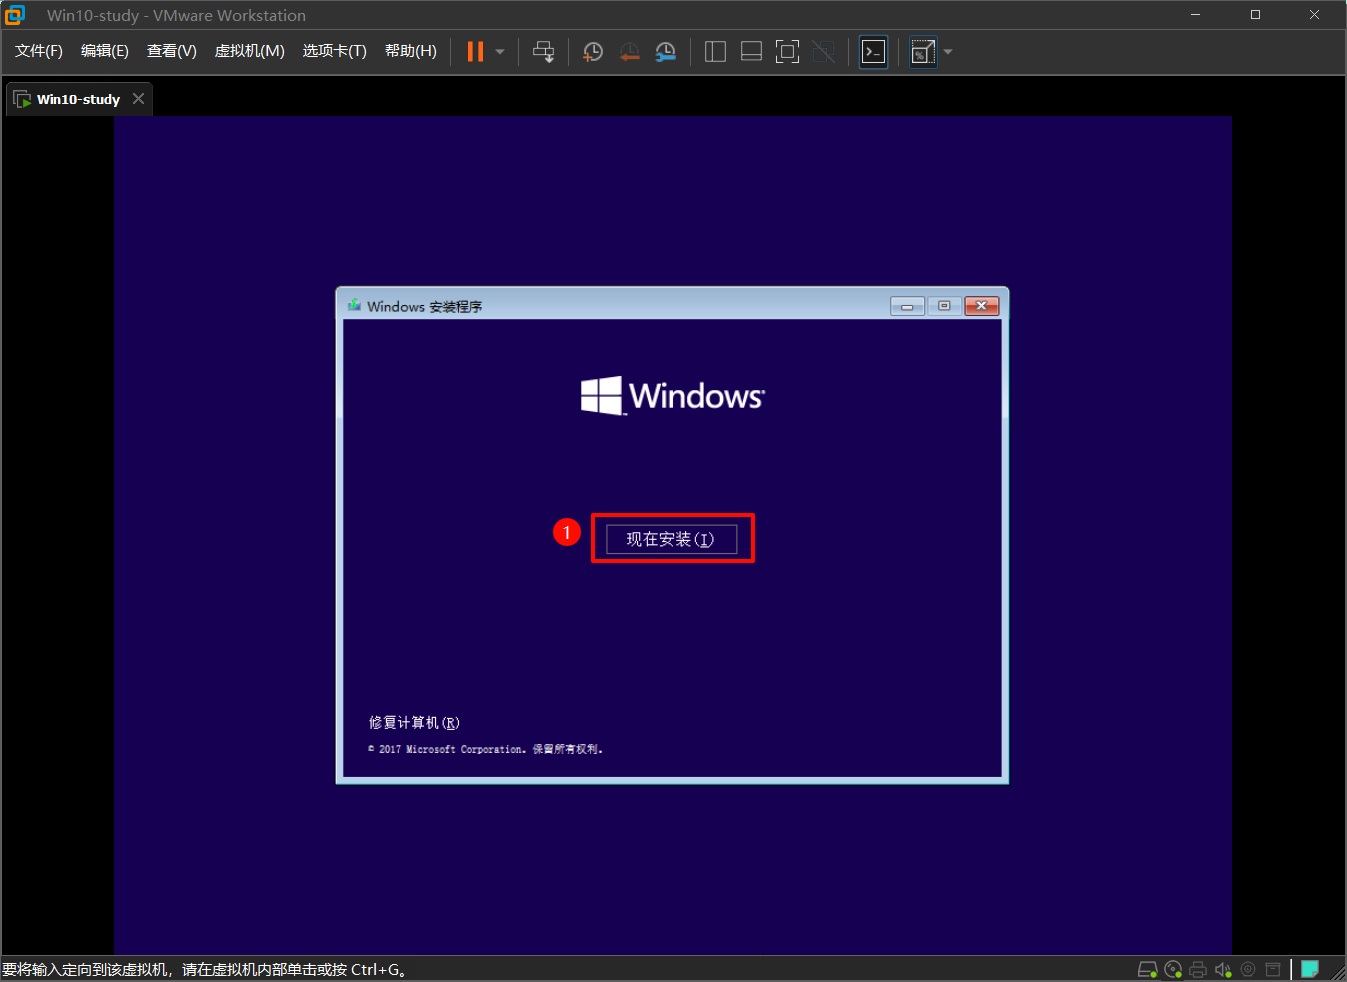Click Send Ctrl+Alt+Del toolbar icon
Viewport: 1347px width, 982px height.
tap(543, 52)
